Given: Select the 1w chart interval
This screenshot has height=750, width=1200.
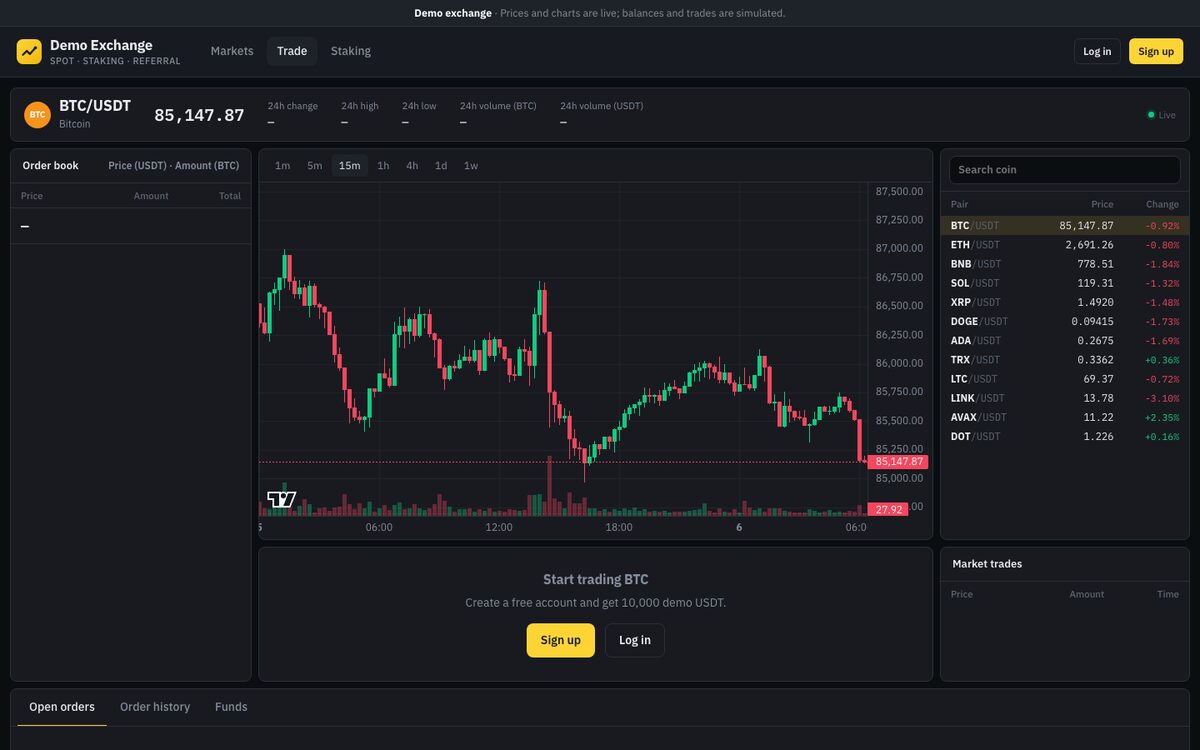Looking at the screenshot, I should tap(471, 166).
